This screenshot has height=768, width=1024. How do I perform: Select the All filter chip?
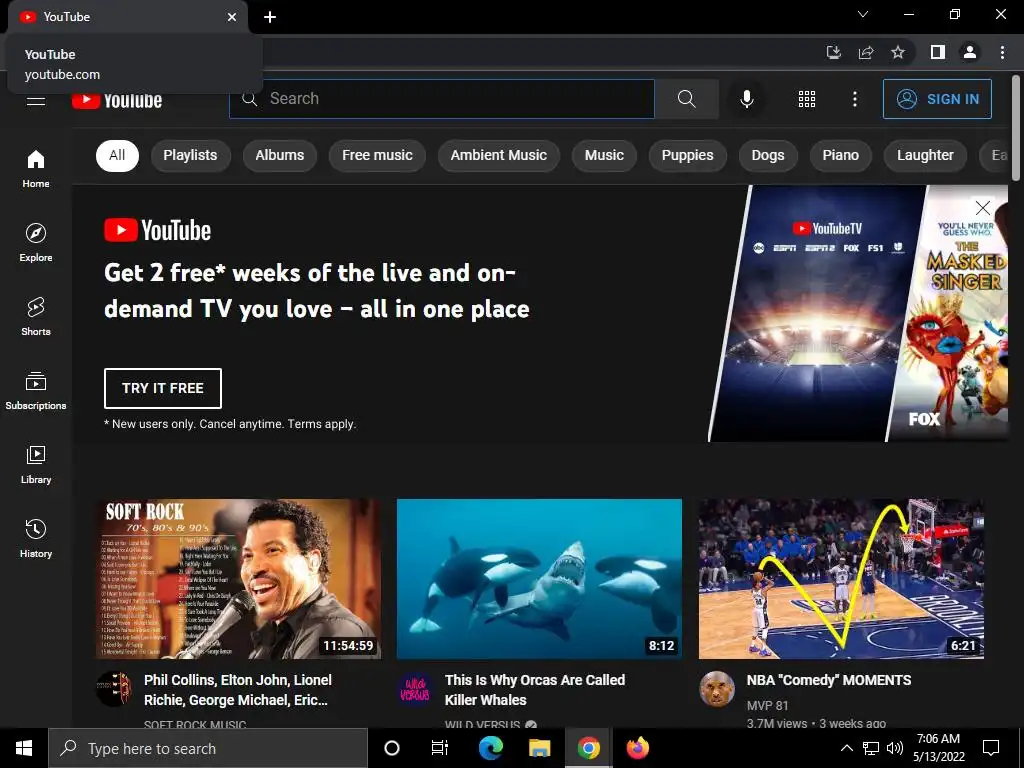(x=118, y=155)
